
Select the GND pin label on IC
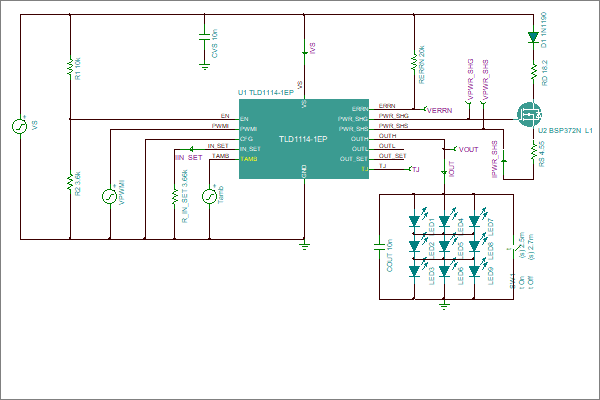(x=304, y=171)
